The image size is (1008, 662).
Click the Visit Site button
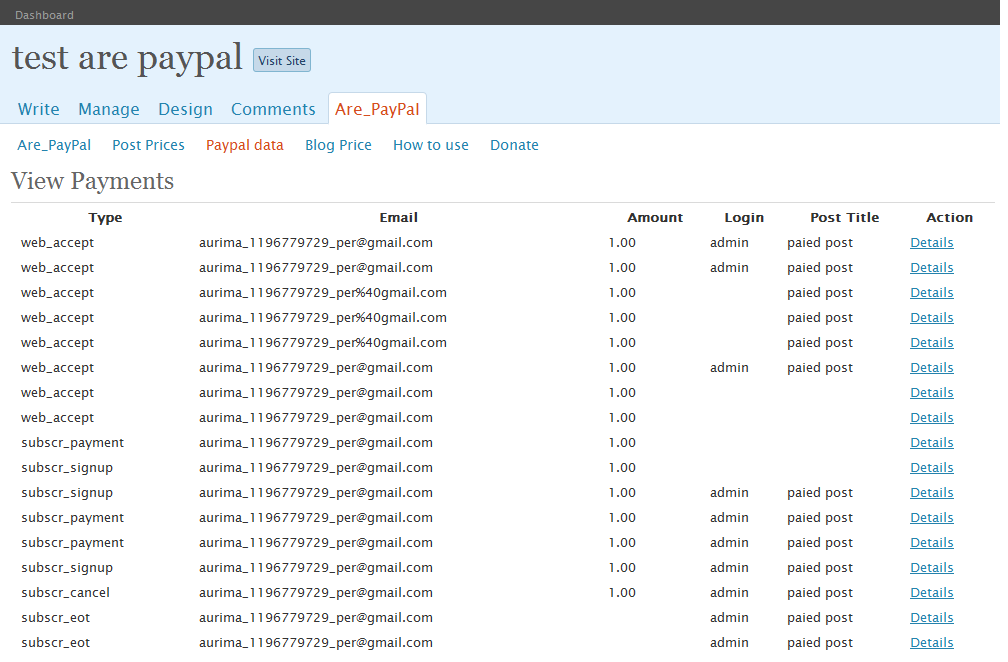[282, 60]
